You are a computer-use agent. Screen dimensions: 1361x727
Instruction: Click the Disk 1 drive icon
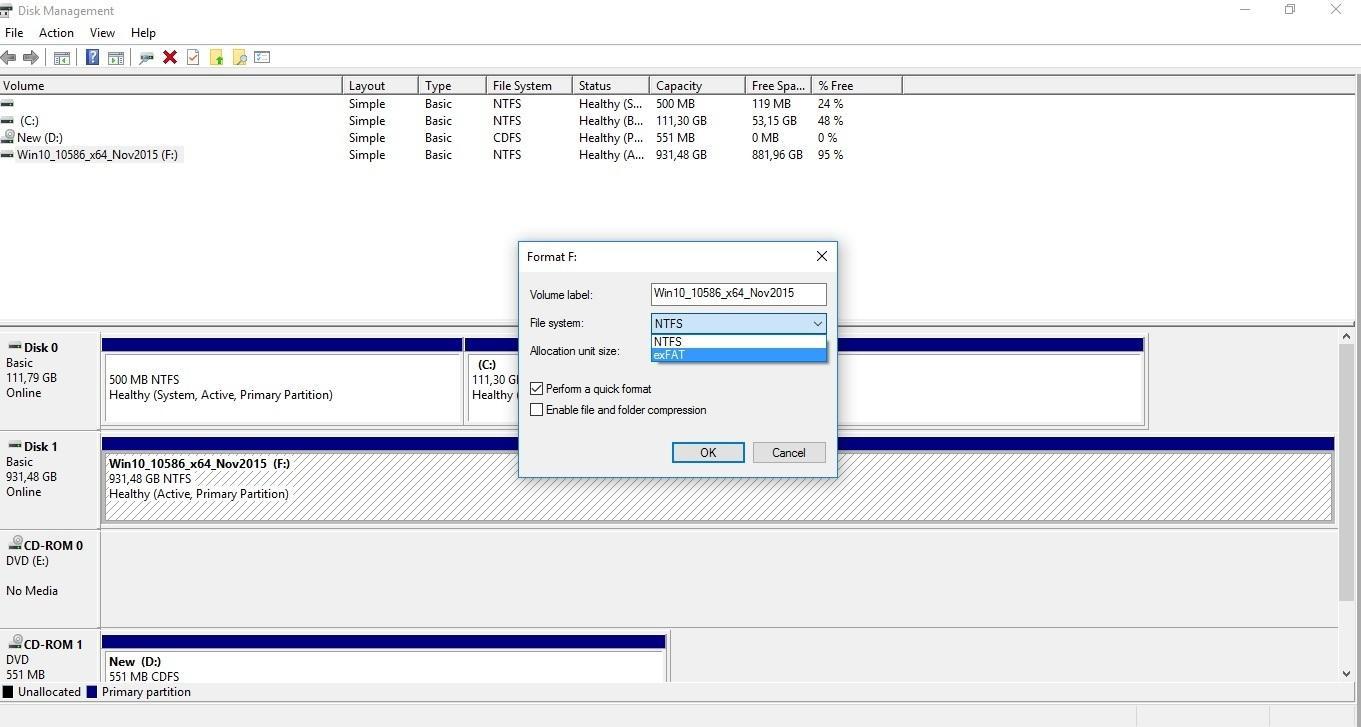pos(14,446)
